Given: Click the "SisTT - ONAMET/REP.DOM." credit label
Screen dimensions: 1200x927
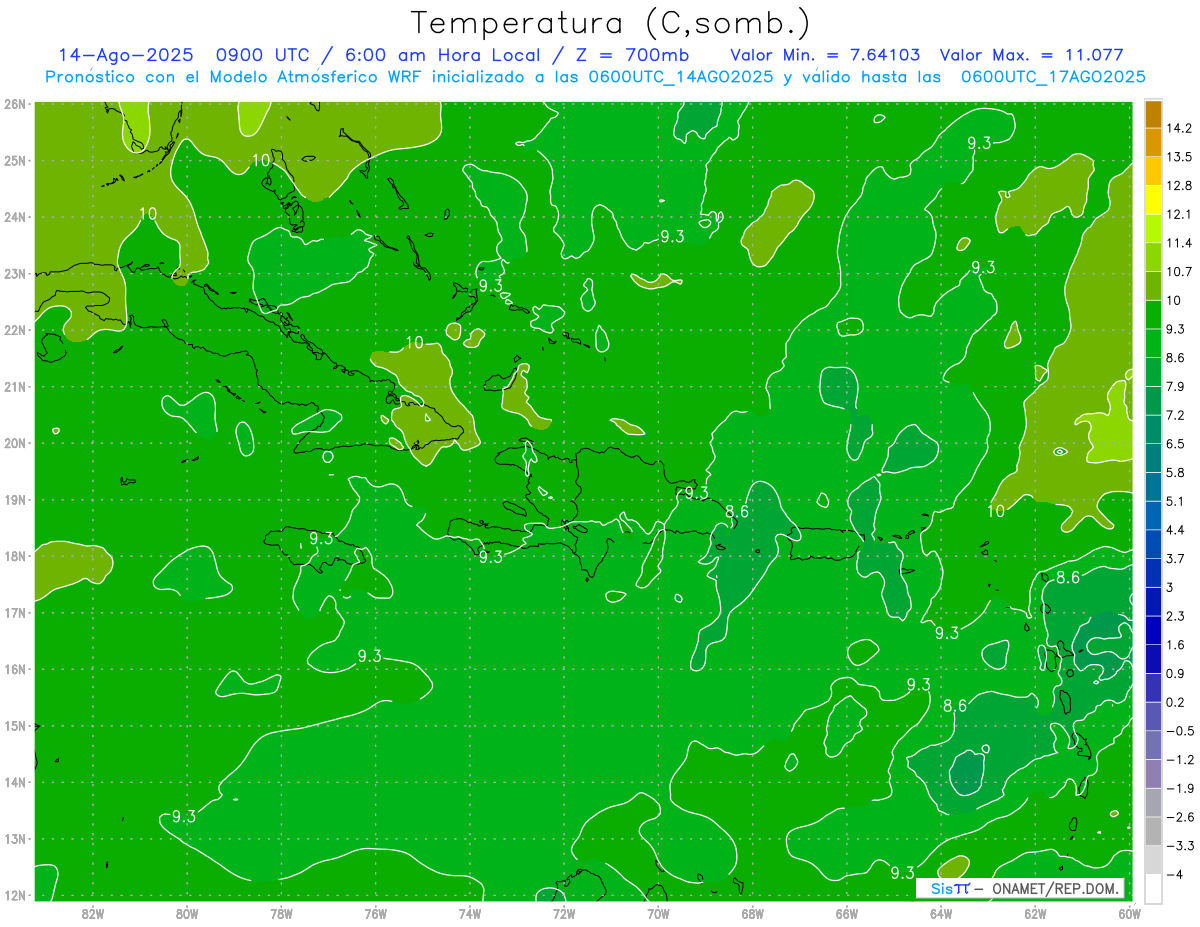Looking at the screenshot, I should (x=1018, y=888).
